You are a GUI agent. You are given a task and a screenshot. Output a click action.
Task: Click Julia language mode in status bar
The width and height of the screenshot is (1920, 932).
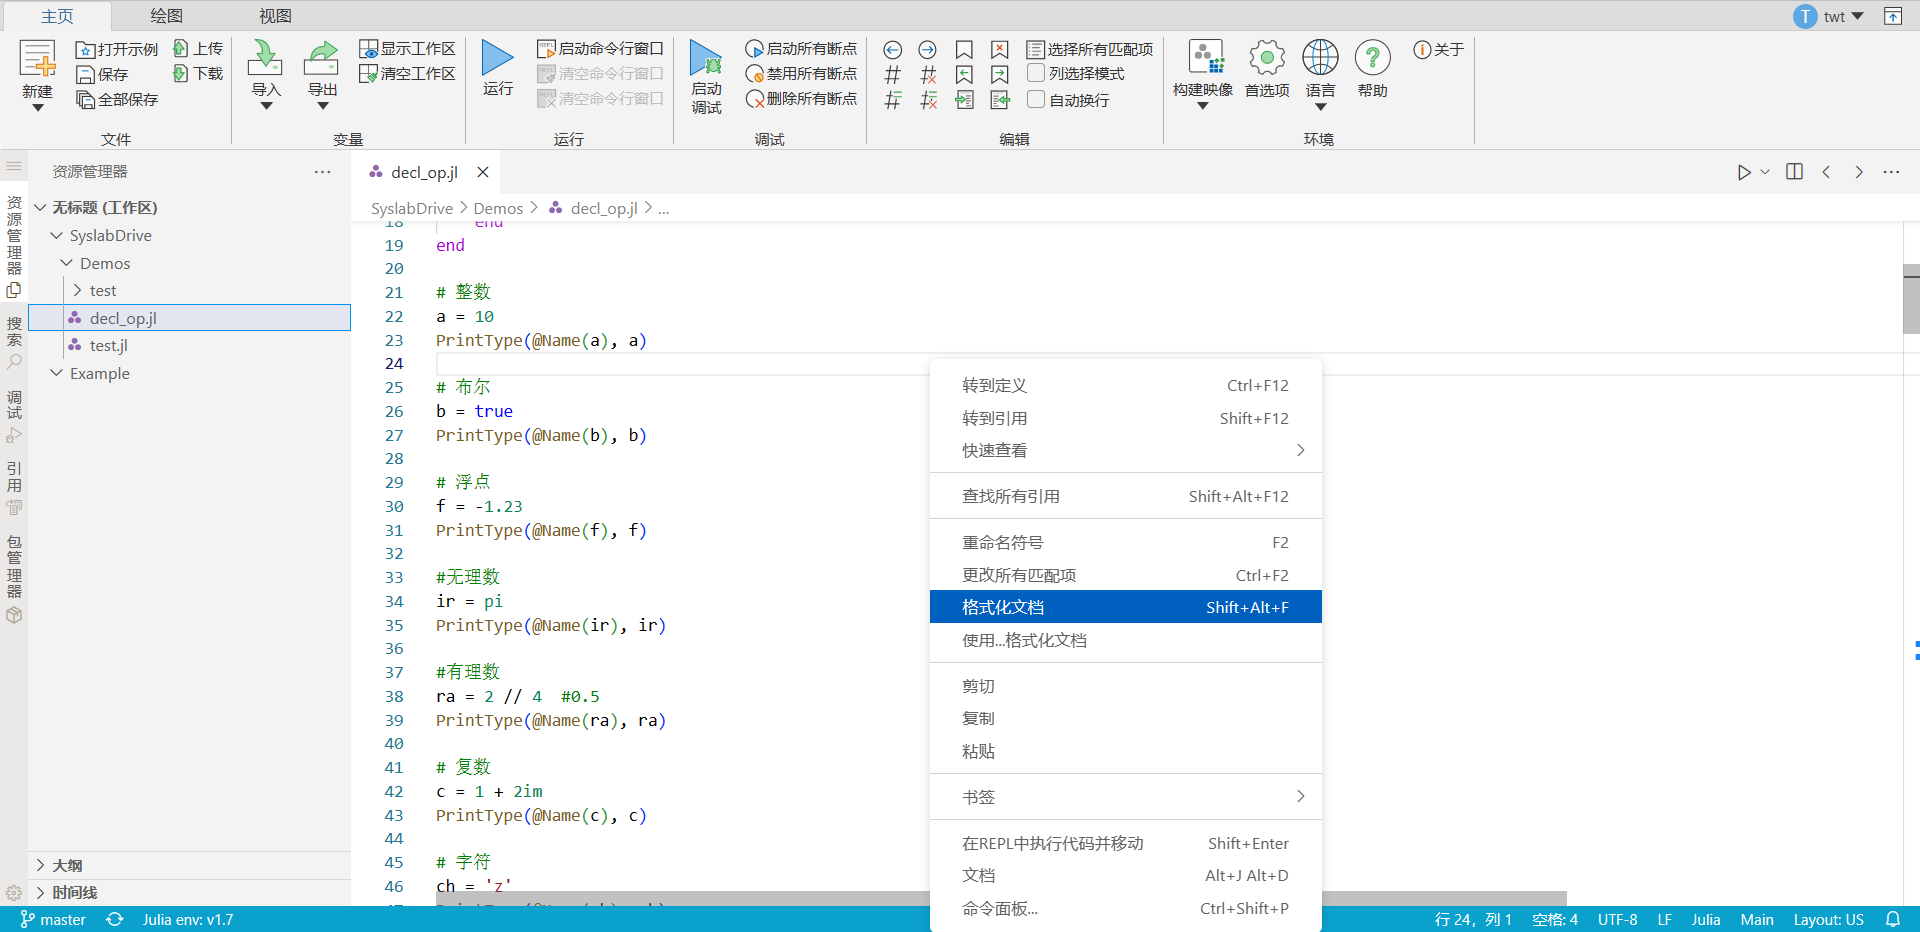(x=1706, y=919)
